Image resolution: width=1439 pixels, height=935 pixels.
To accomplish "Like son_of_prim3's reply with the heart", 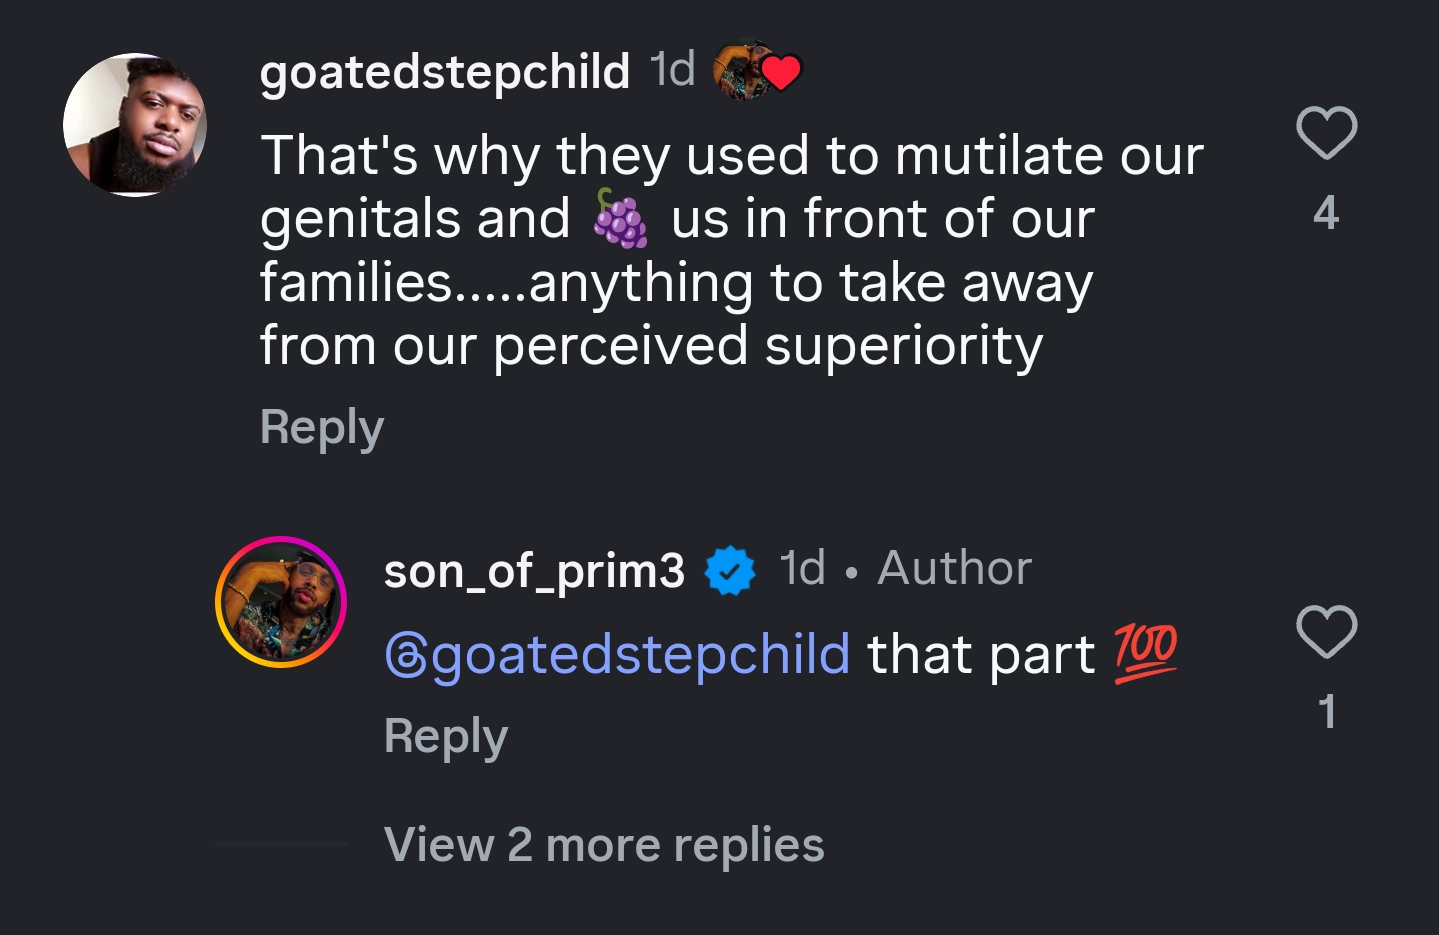I will 1326,632.
